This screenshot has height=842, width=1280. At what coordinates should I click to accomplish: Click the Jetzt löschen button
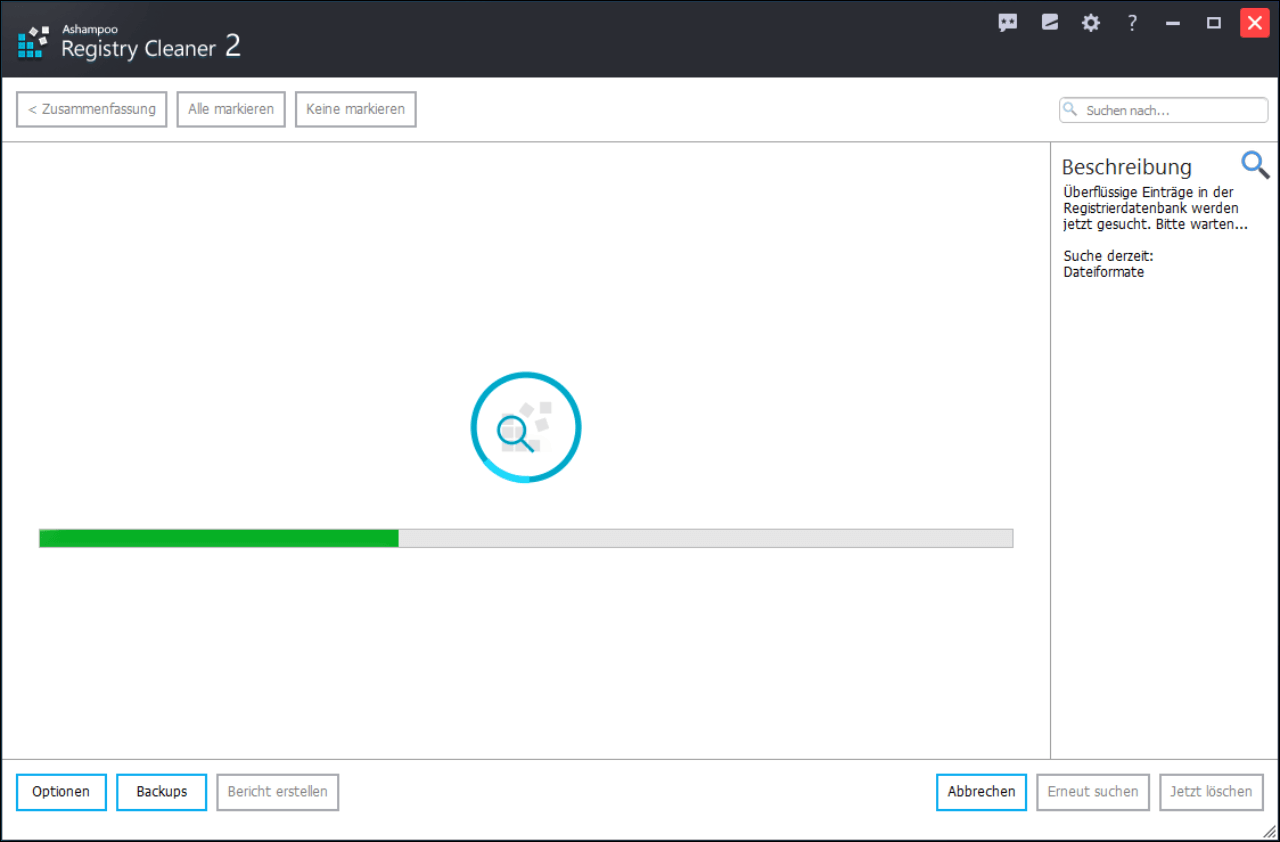1212,792
